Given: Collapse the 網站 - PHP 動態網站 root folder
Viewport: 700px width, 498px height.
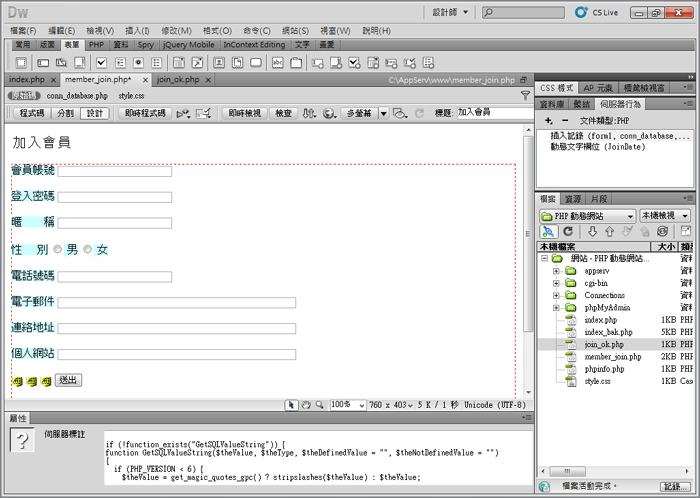Looking at the screenshot, I should [x=544, y=258].
